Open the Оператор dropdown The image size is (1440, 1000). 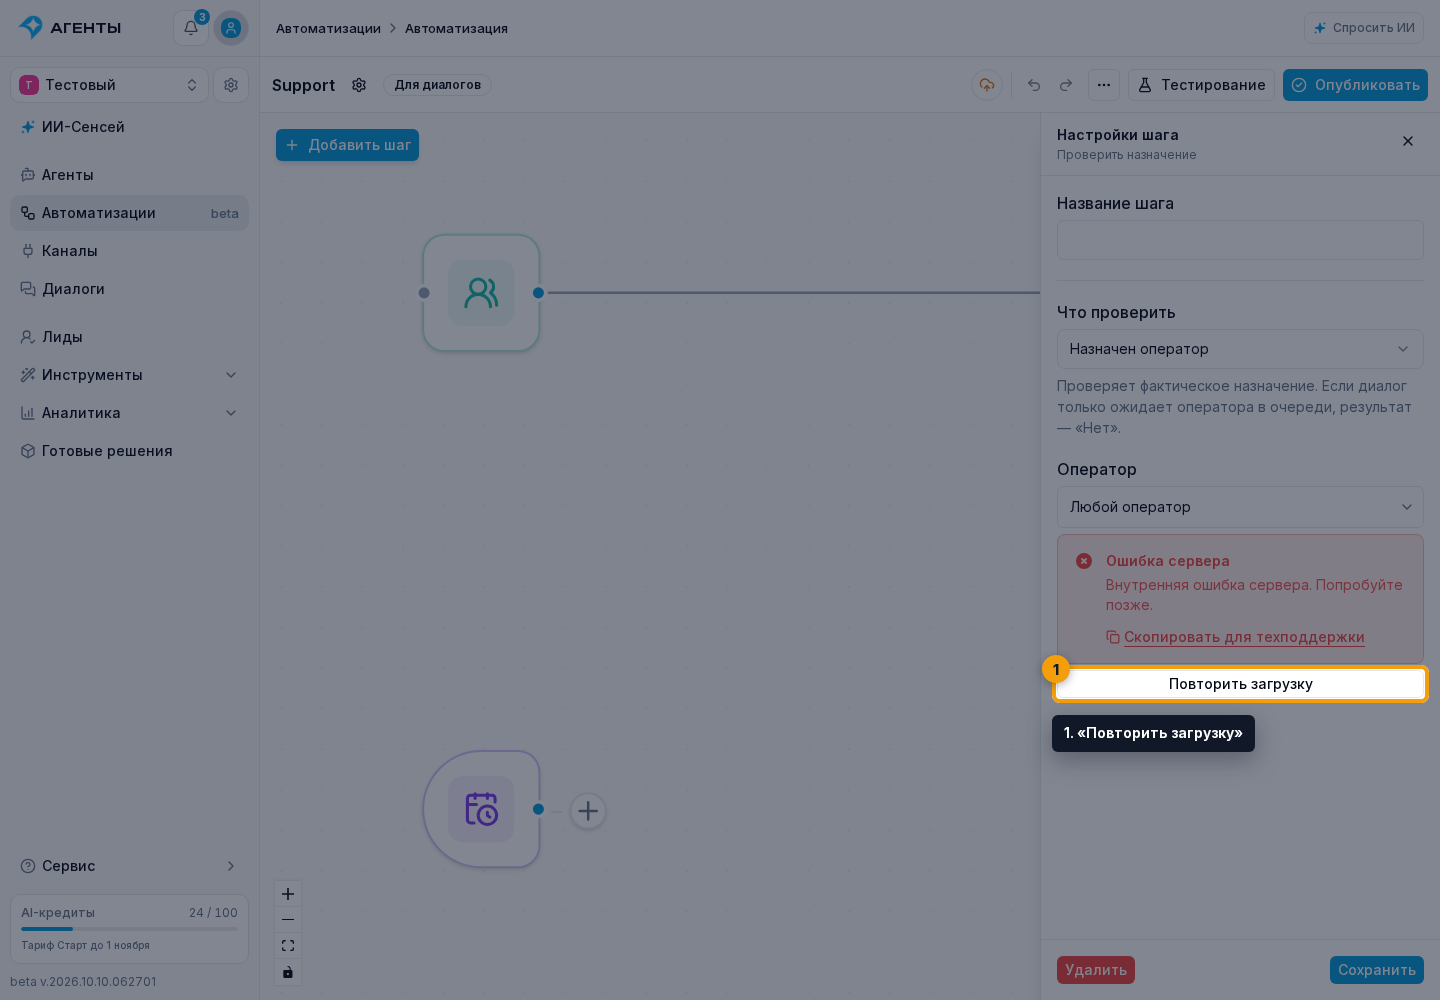(x=1240, y=507)
